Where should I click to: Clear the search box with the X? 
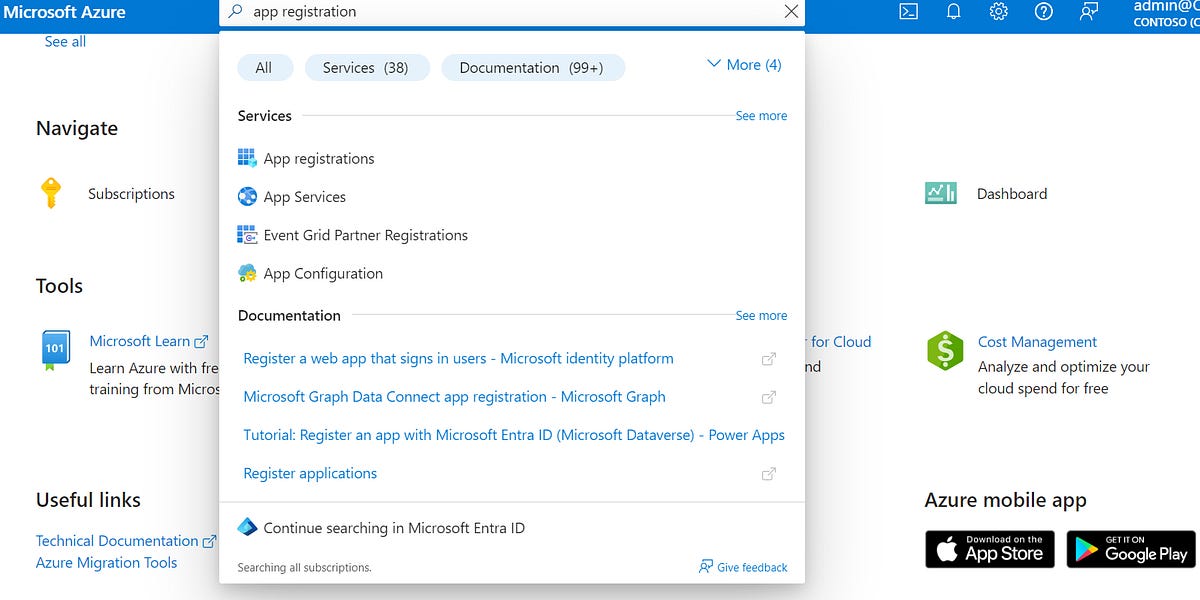tap(790, 12)
